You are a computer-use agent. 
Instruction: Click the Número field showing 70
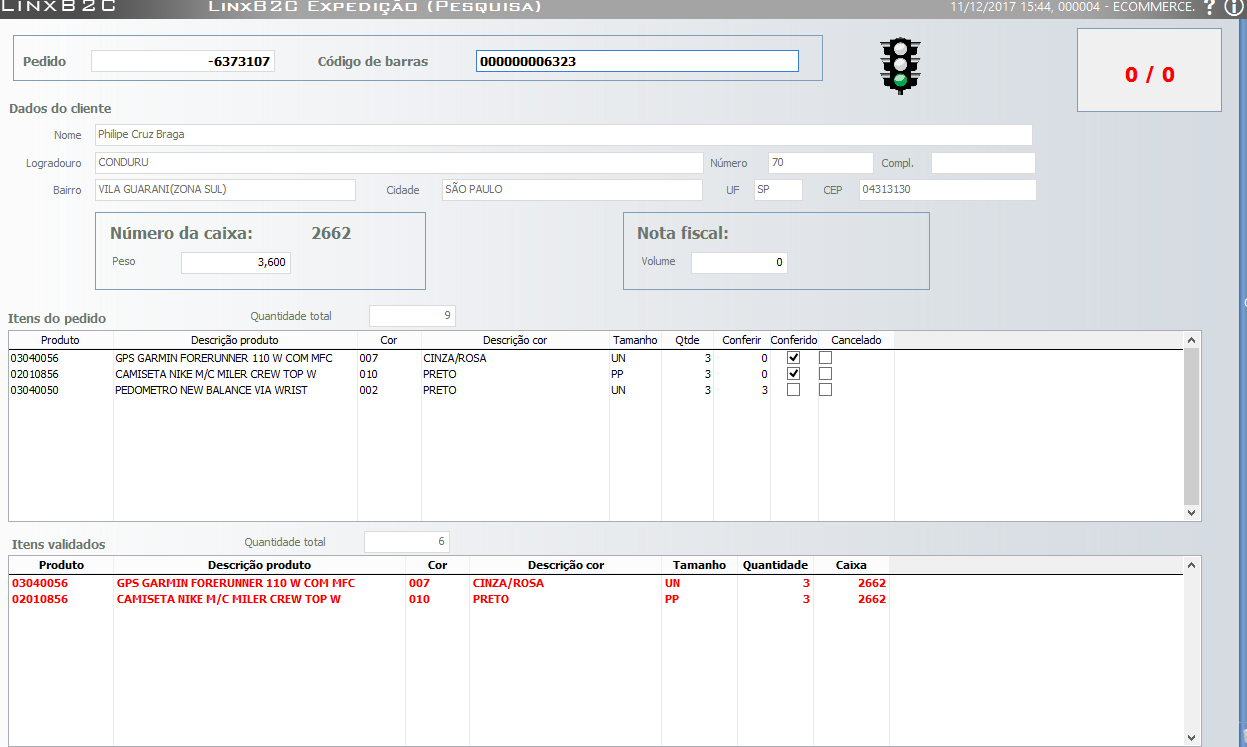pos(820,163)
